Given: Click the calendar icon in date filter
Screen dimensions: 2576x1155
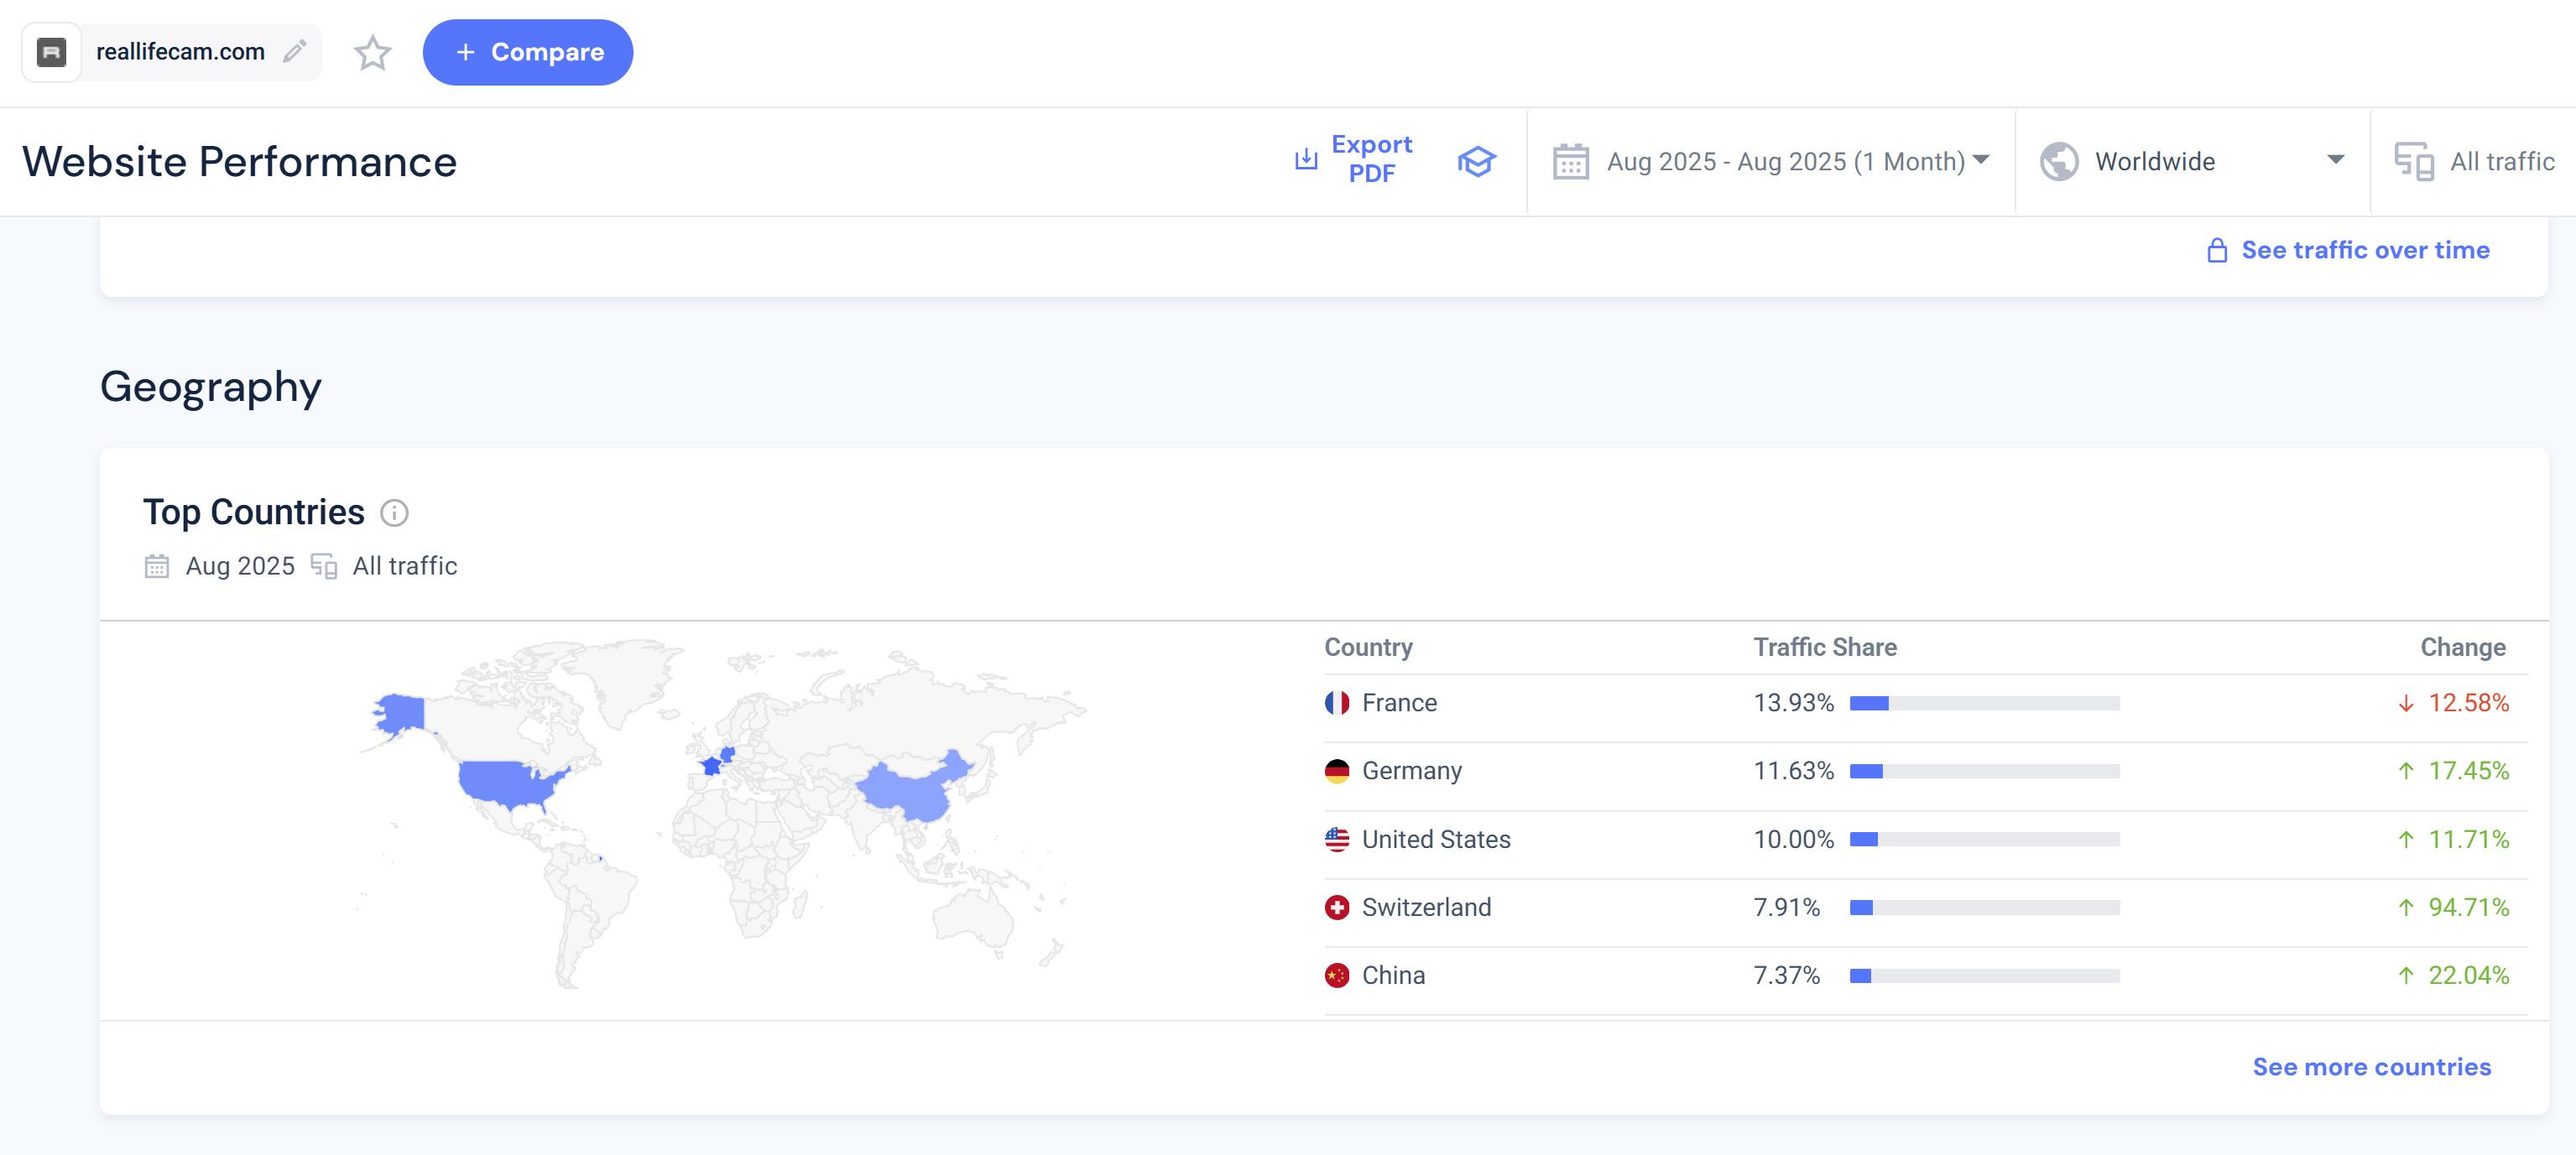Looking at the screenshot, I should tap(1570, 161).
